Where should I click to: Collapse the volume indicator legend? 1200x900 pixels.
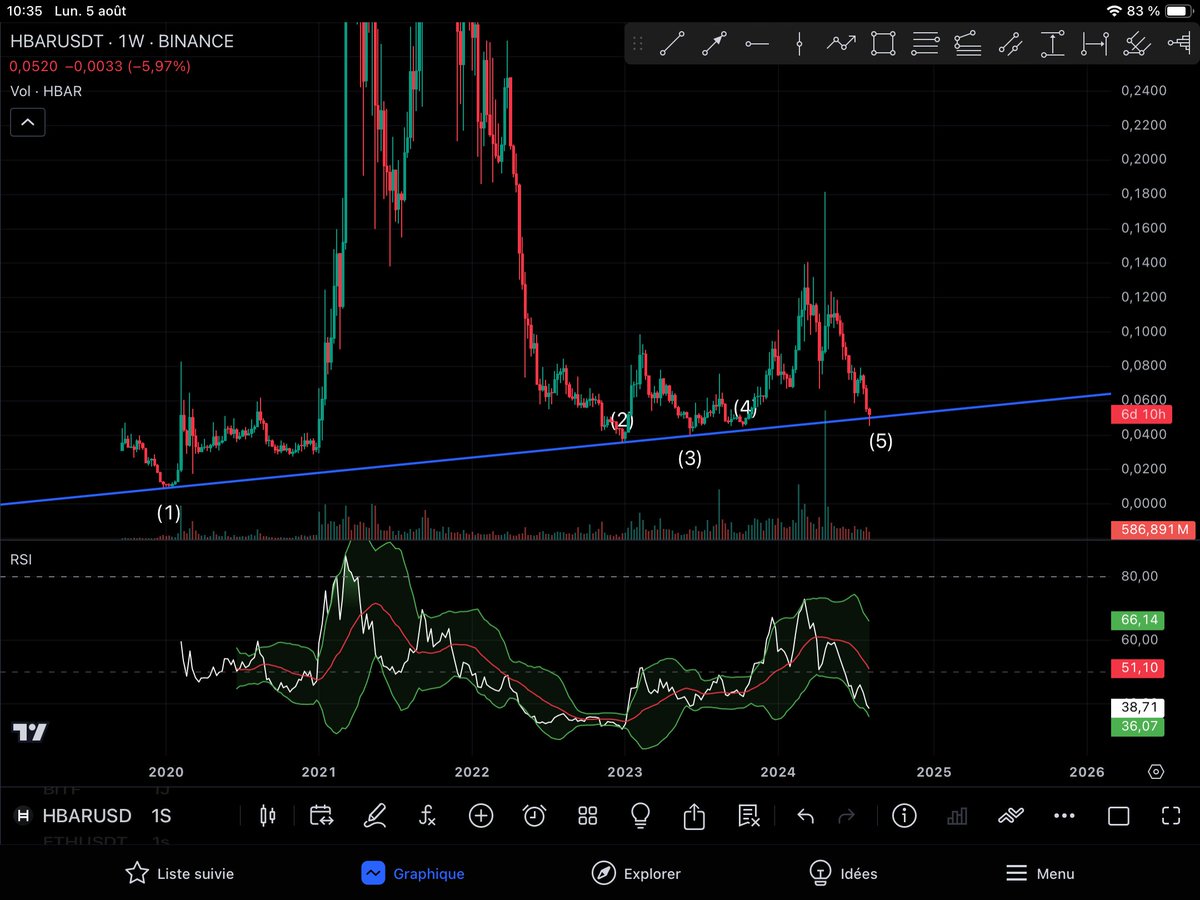[28, 123]
